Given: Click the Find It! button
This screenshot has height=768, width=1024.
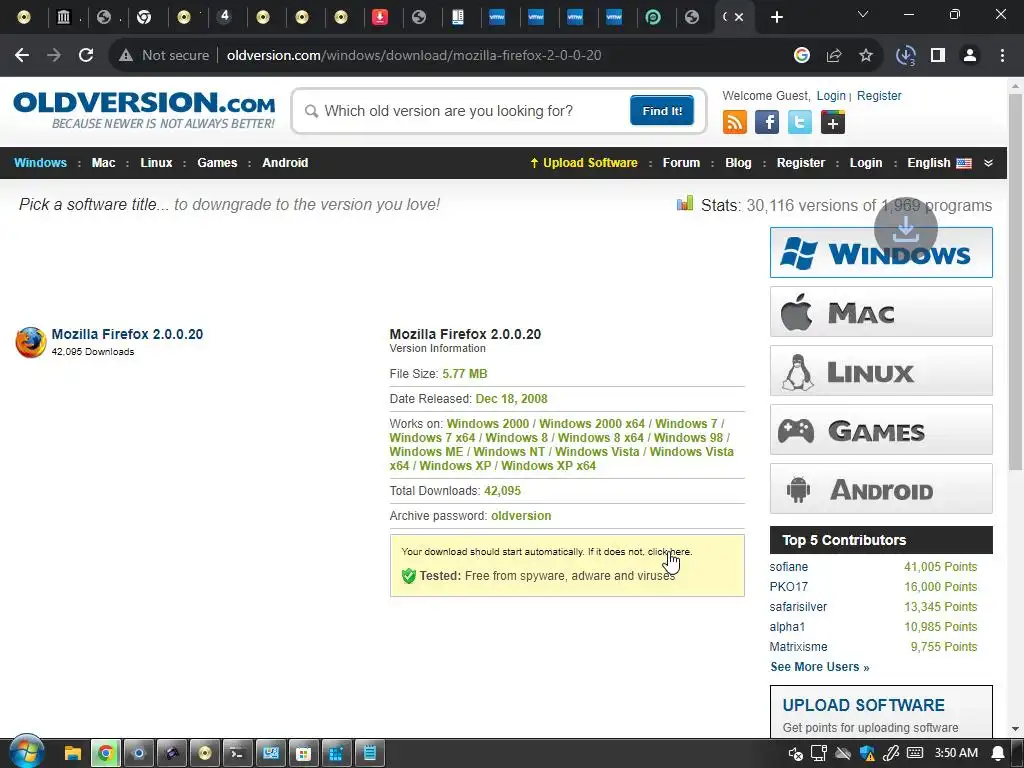Looking at the screenshot, I should click(662, 110).
